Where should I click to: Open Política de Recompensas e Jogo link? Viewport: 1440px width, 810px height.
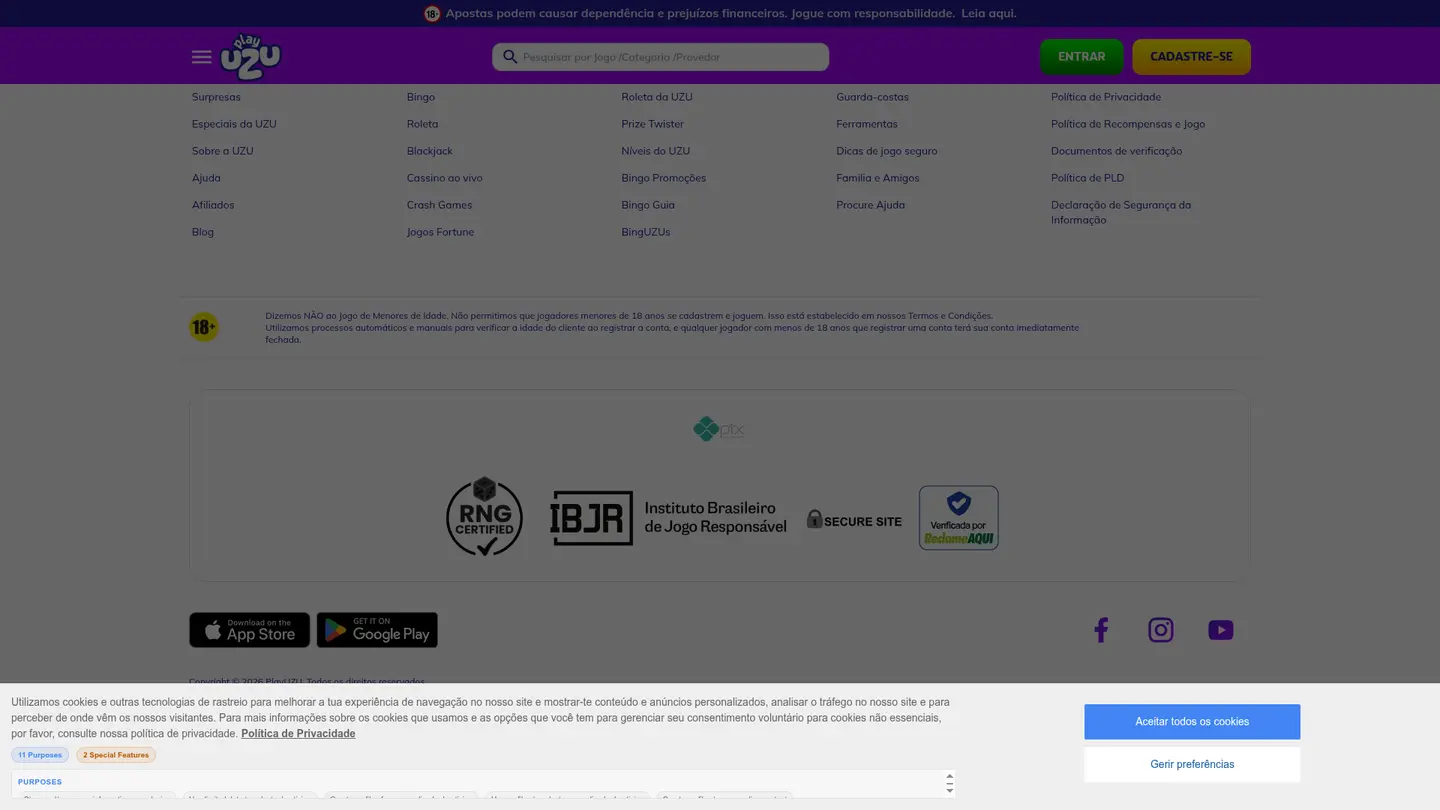pyautogui.click(x=1128, y=124)
